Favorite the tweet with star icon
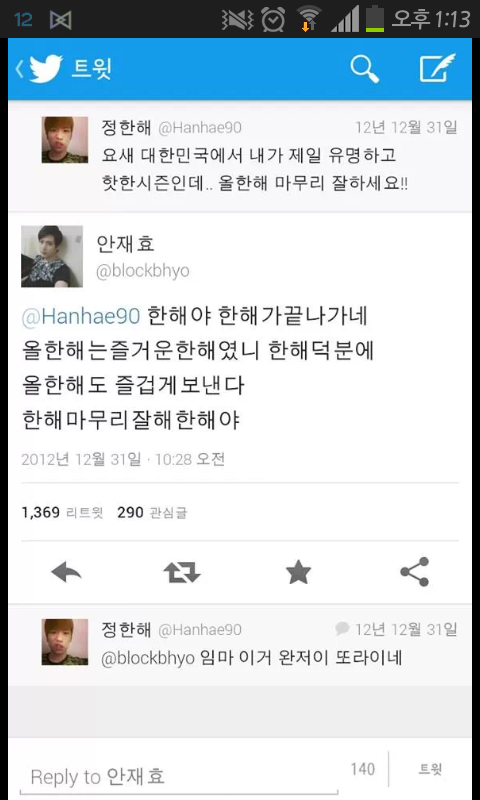The height and width of the screenshot is (800, 480). click(x=298, y=572)
